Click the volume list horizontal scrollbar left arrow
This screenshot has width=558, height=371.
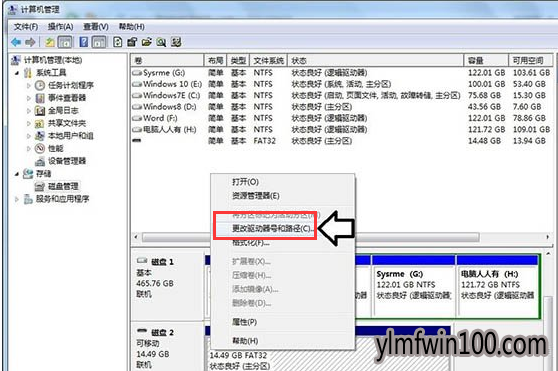[136, 237]
